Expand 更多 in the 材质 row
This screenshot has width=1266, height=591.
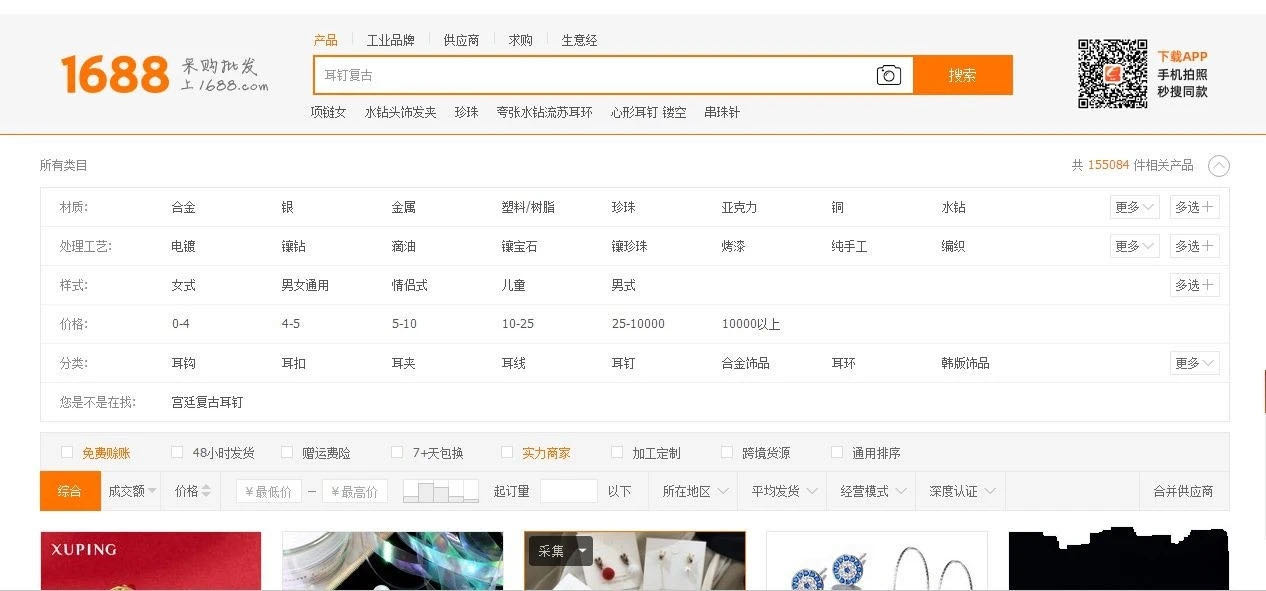1135,207
